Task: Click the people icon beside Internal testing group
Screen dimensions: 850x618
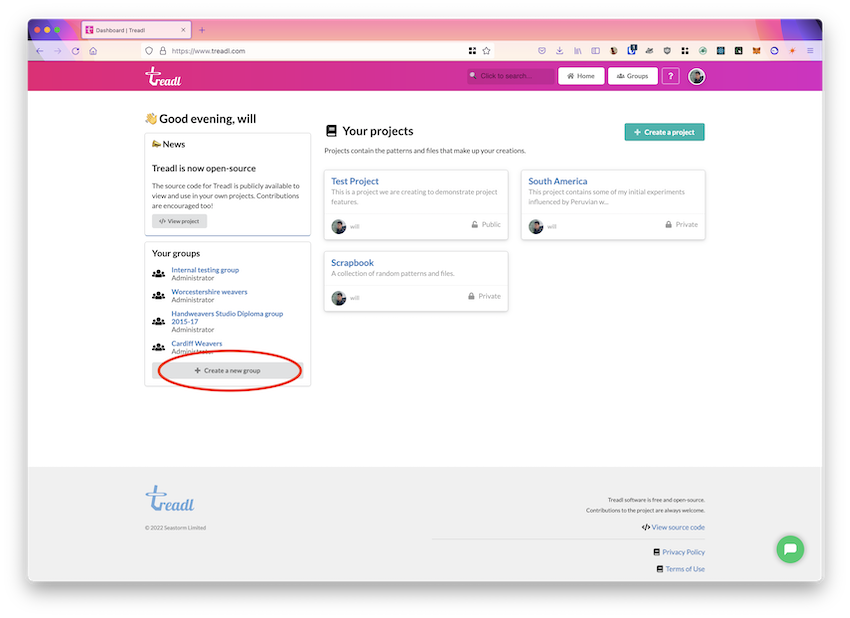Action: (158, 274)
